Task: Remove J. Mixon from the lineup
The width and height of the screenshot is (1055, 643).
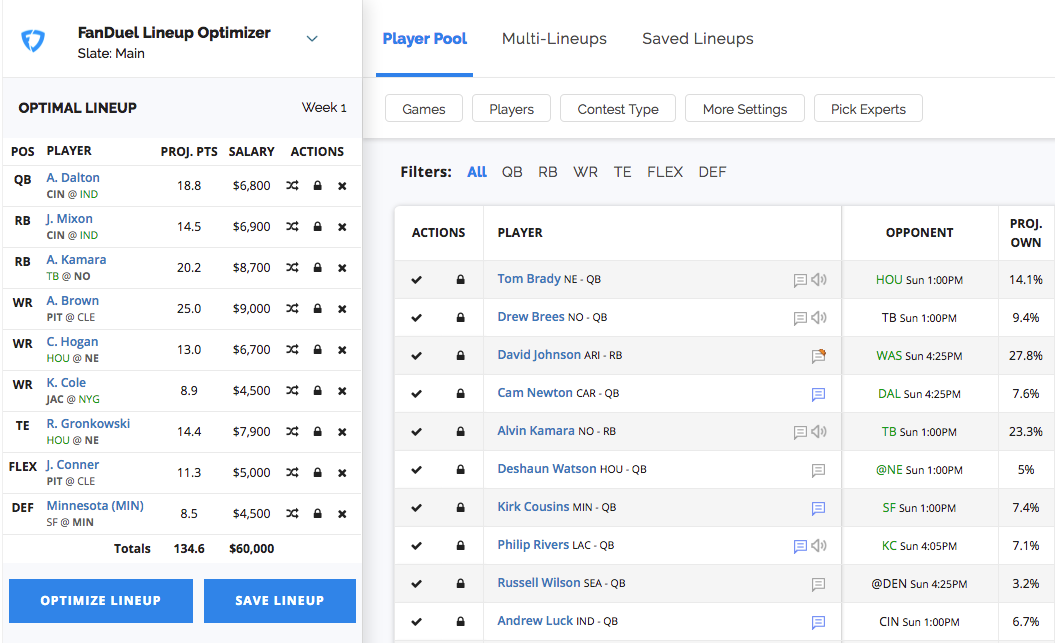Action: (x=342, y=227)
